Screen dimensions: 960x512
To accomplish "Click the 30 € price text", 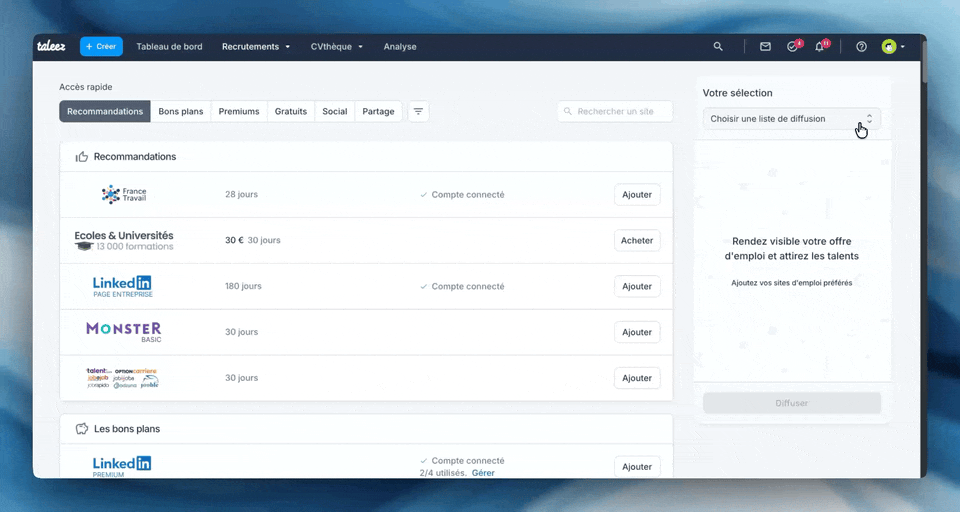I will pos(234,240).
